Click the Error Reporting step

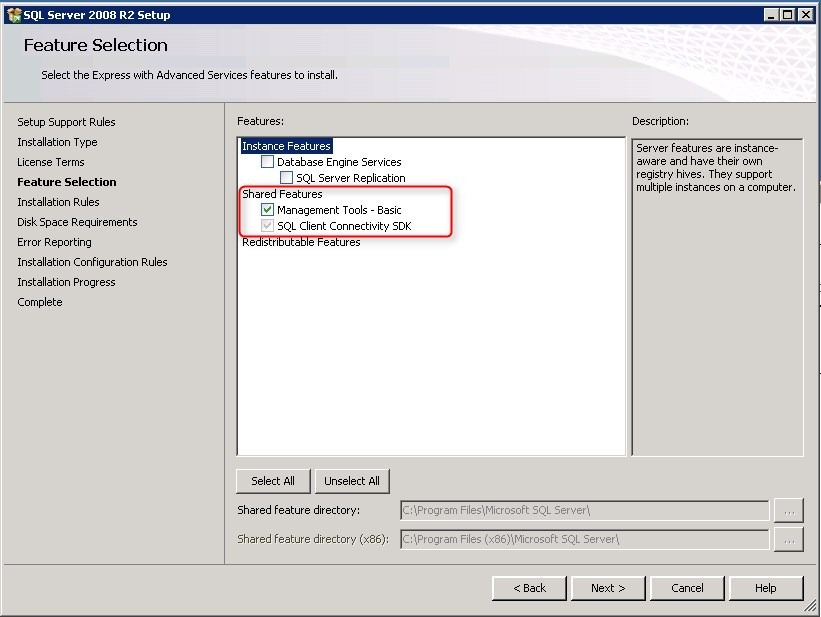[x=54, y=242]
